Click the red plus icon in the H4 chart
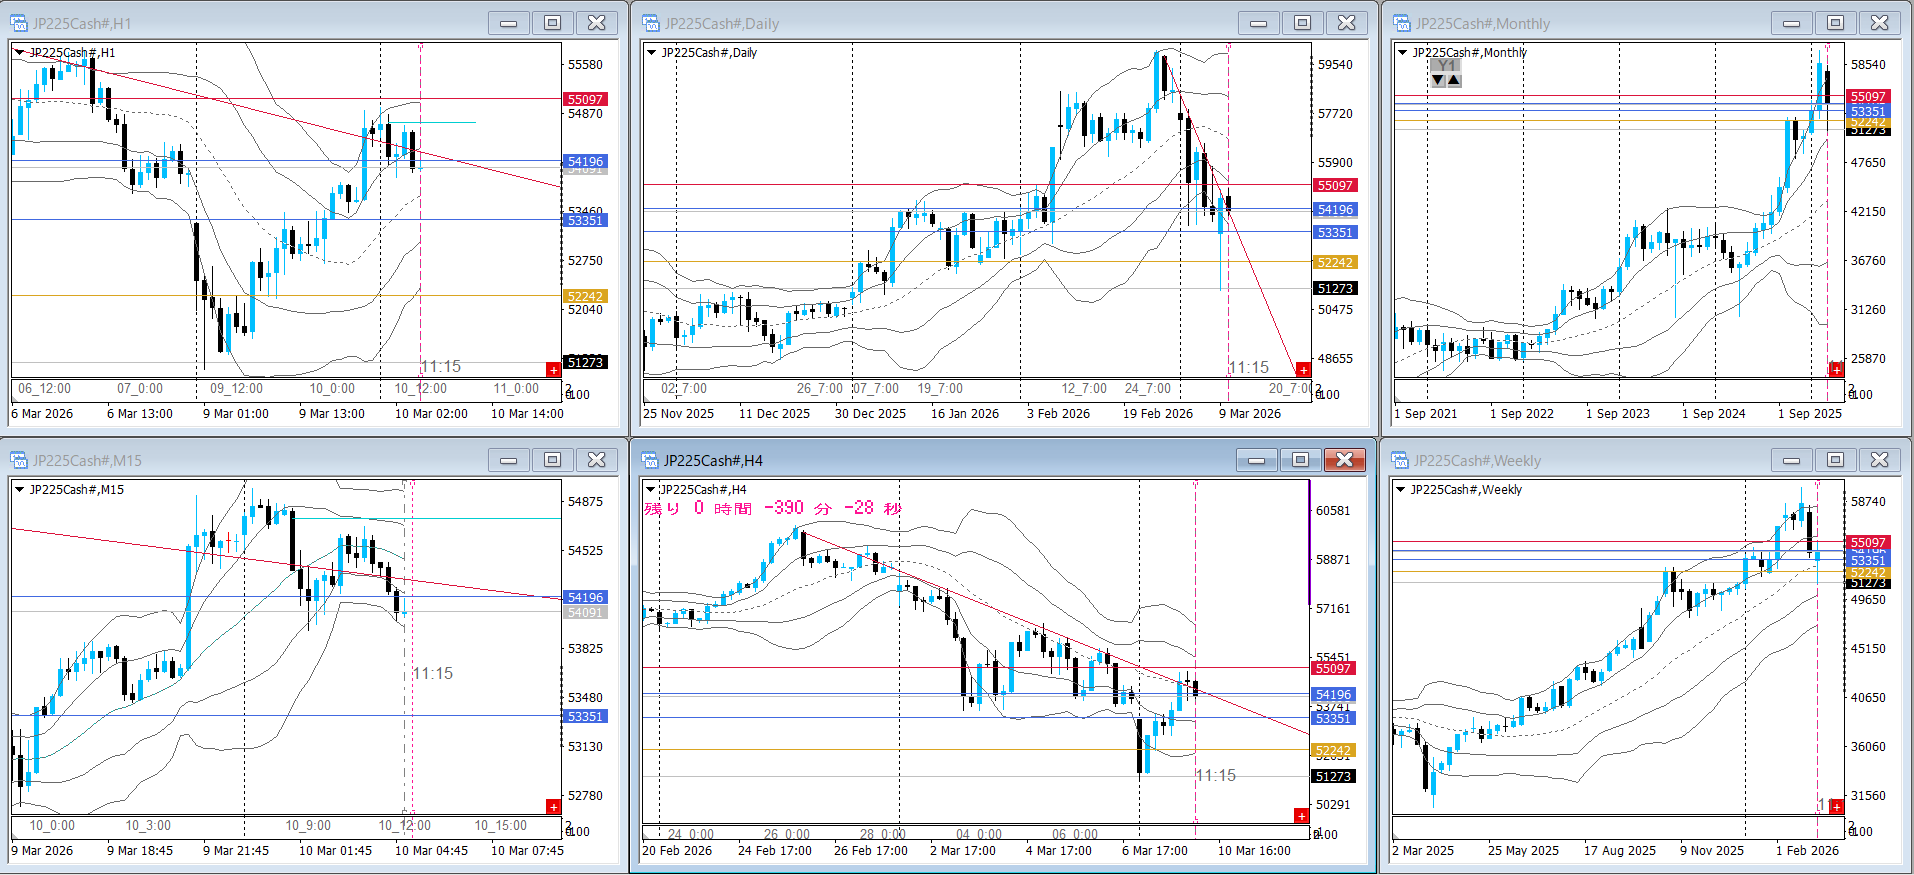Screen dimensions: 1914x875 tap(1301, 816)
